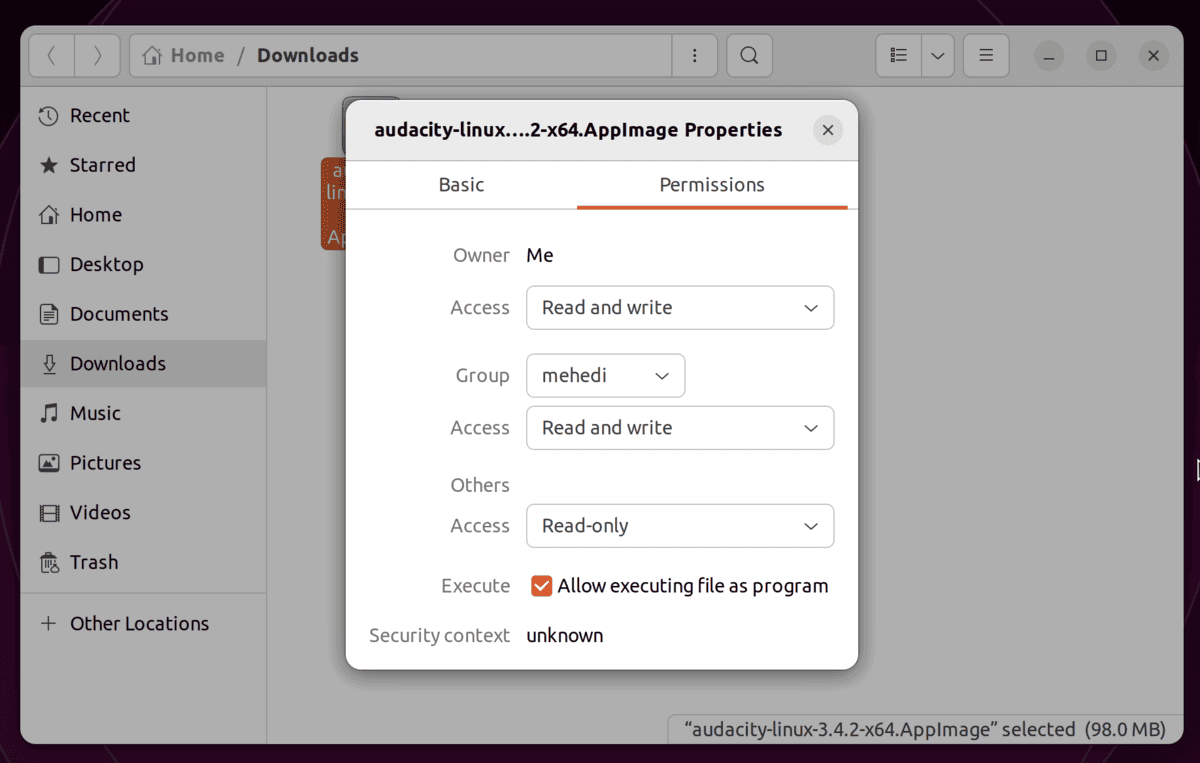Click the Music note icon
The height and width of the screenshot is (763, 1200).
[48, 413]
